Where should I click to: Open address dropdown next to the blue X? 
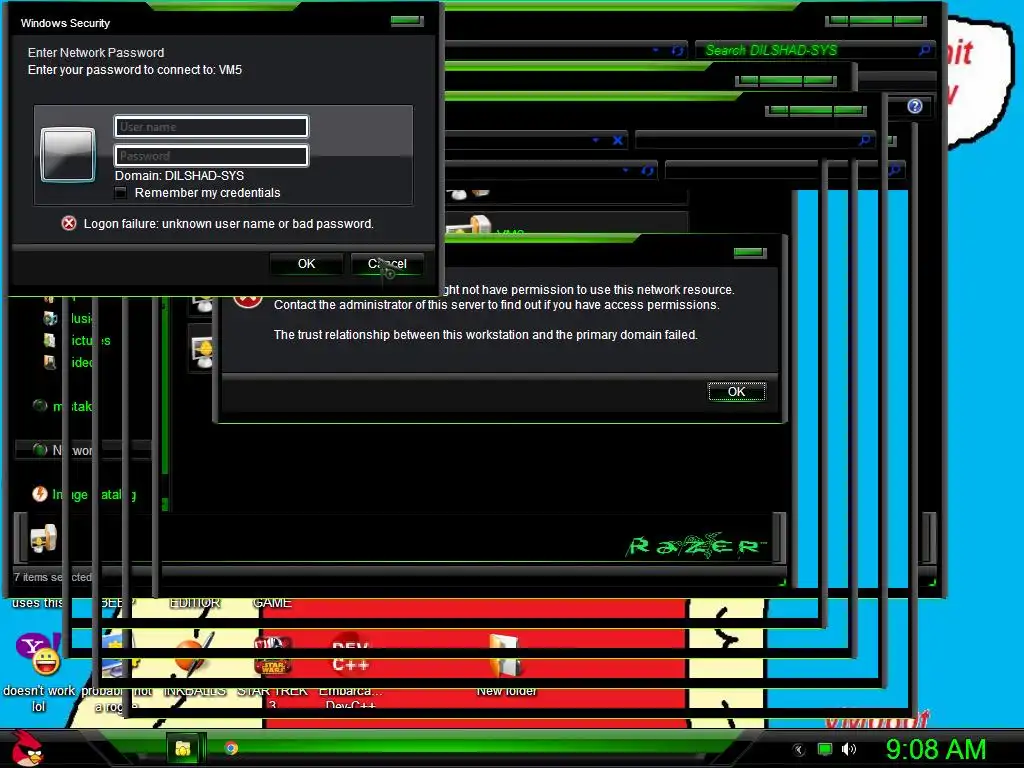tap(596, 140)
